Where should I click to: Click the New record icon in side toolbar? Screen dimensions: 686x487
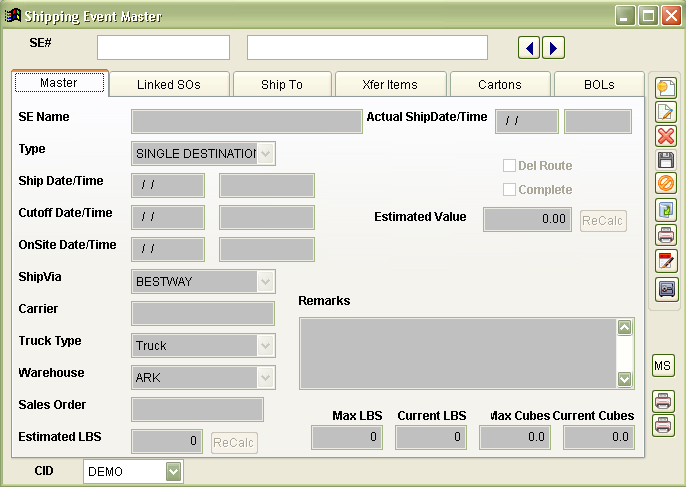coord(666,87)
